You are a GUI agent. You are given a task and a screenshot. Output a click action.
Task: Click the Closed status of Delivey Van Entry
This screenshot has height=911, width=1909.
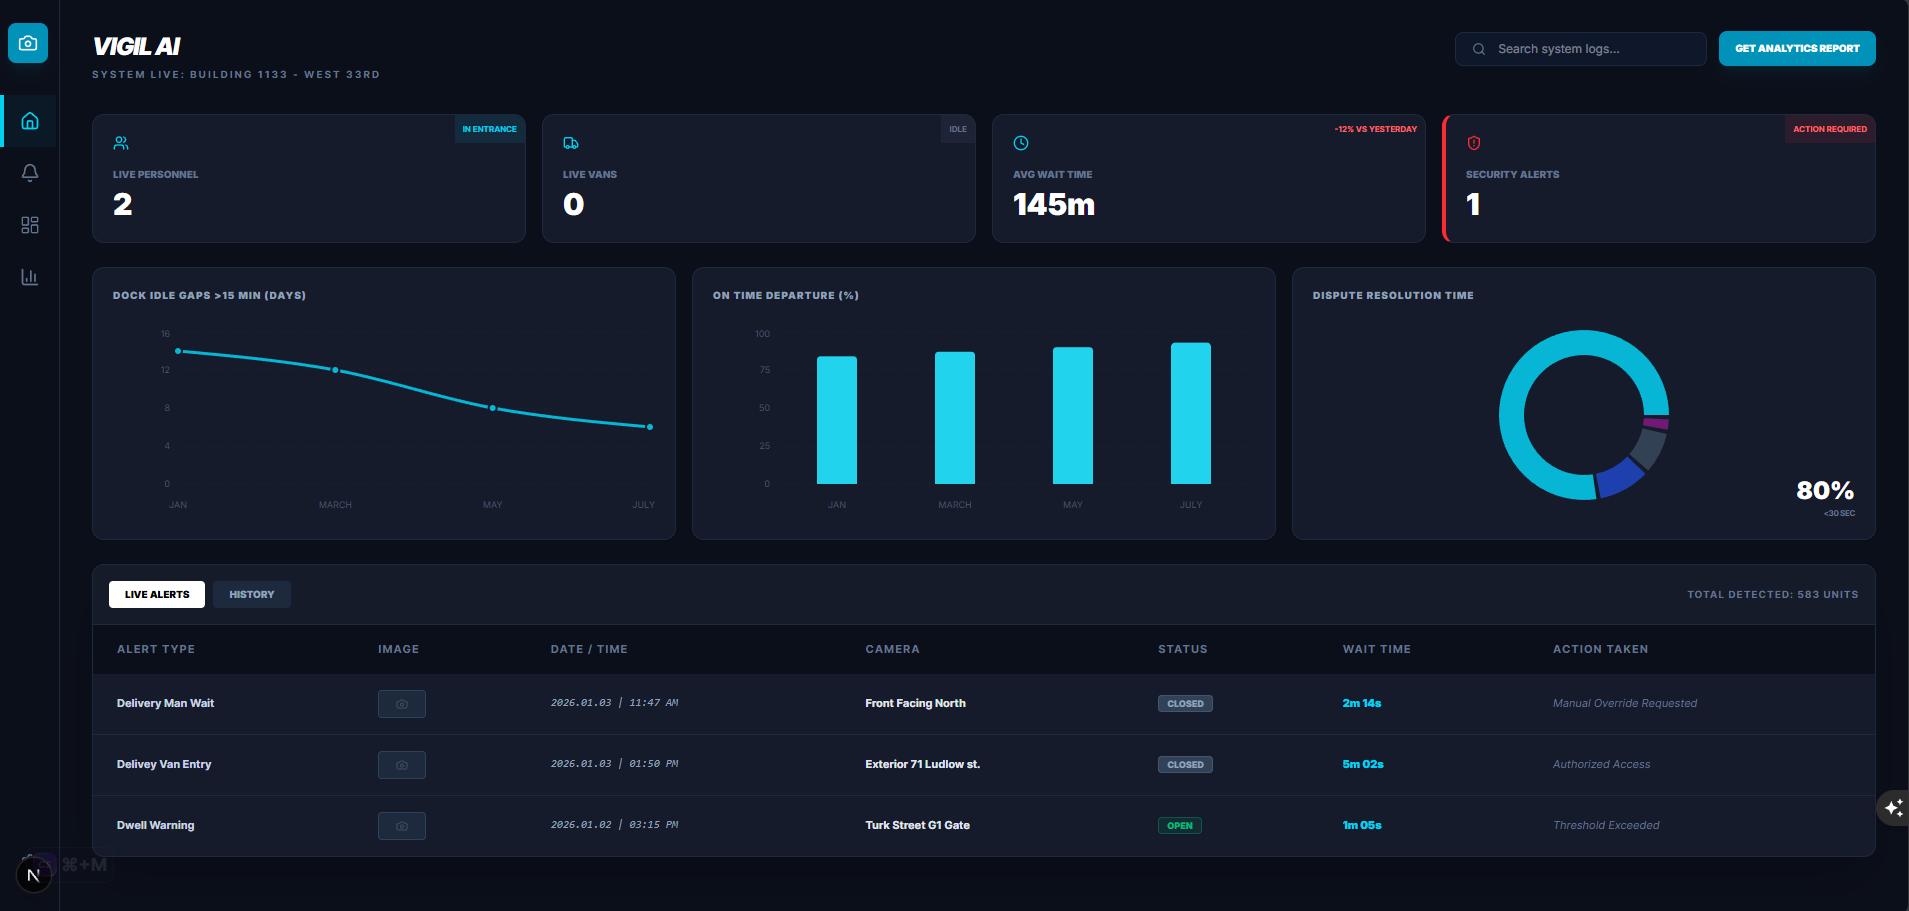pyautogui.click(x=1185, y=765)
